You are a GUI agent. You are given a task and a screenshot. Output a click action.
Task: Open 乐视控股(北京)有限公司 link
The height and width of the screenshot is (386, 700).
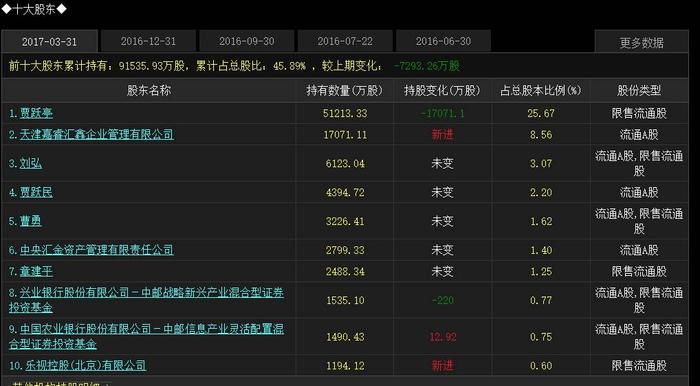[x=83, y=365]
